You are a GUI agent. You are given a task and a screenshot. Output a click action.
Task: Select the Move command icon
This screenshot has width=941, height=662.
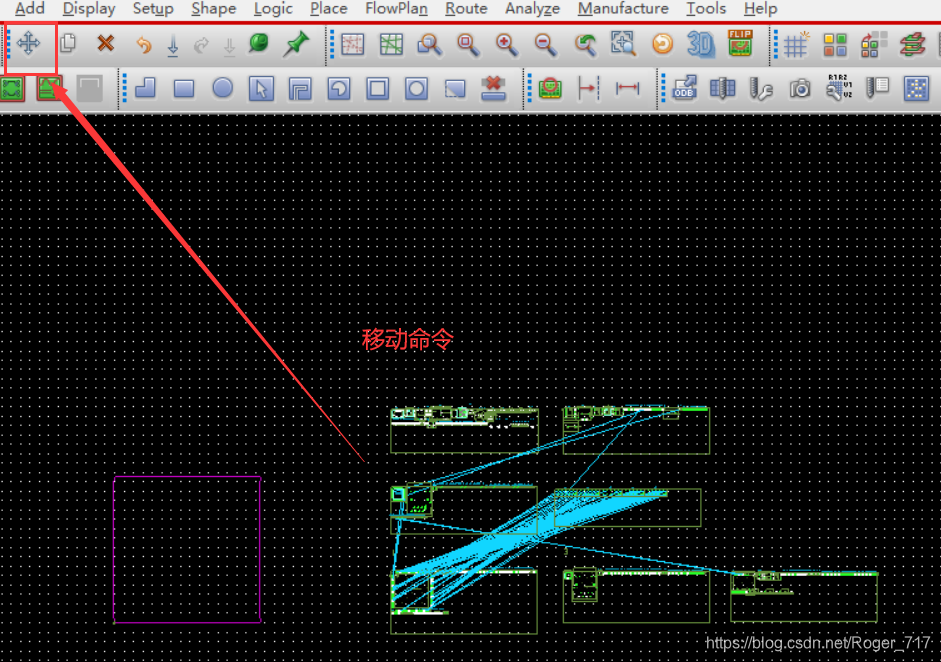tap(28, 44)
